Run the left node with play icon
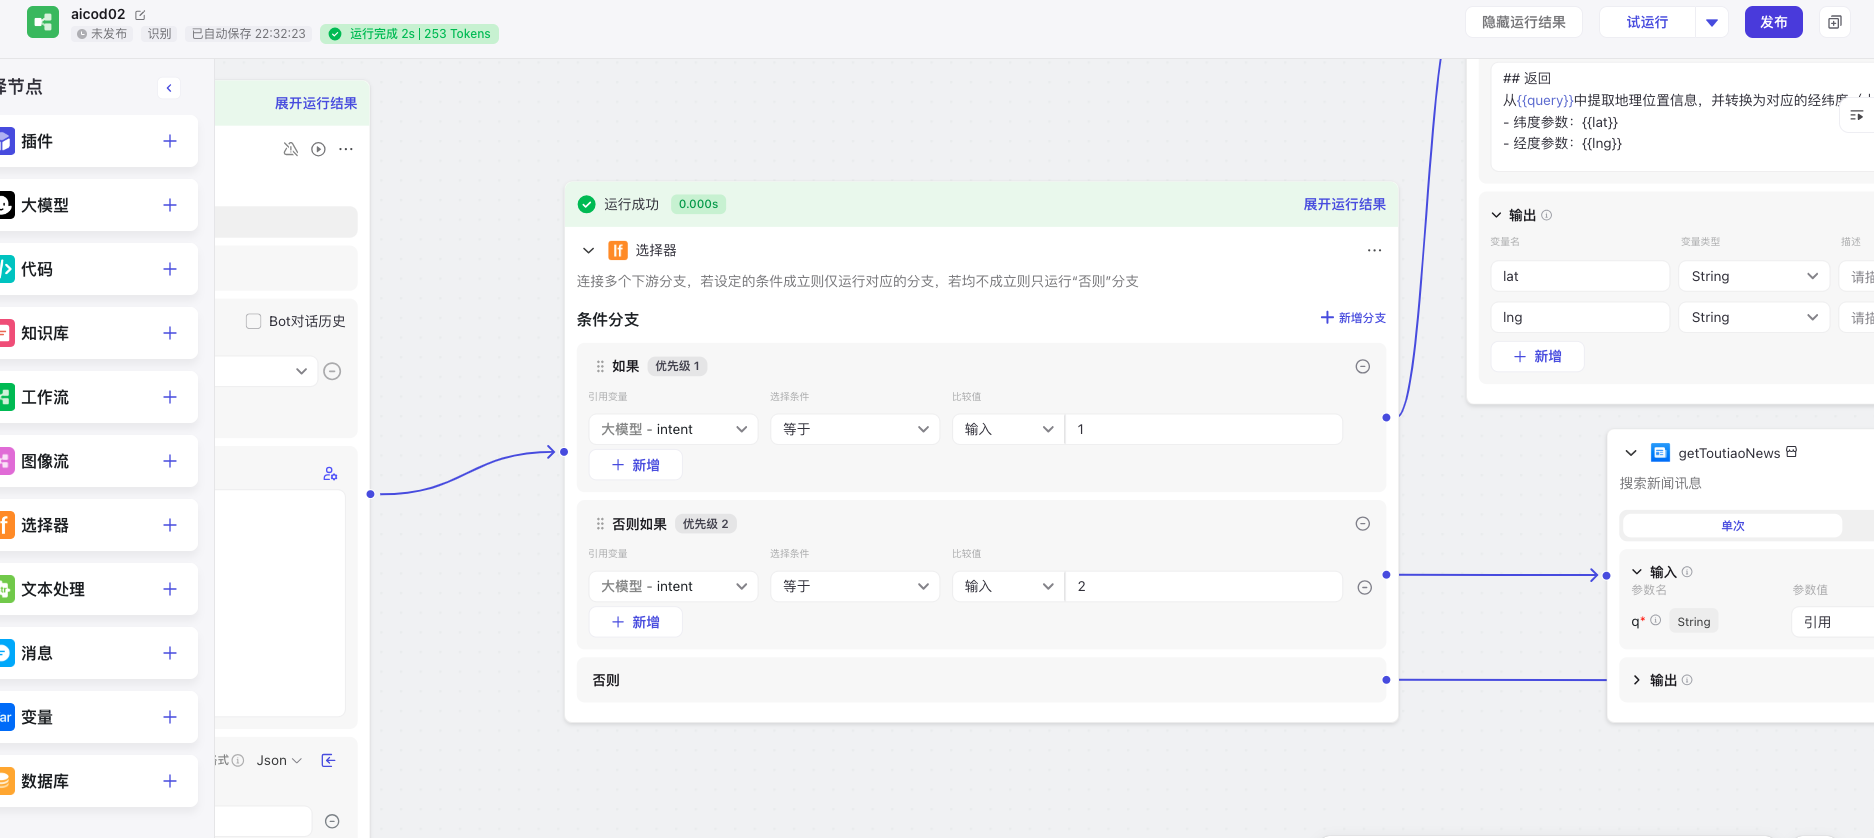 [x=318, y=149]
